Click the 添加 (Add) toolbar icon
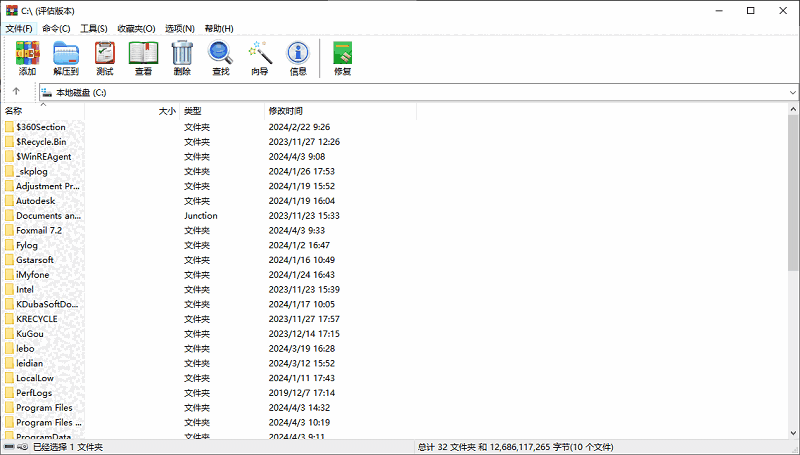The height and width of the screenshot is (455, 800). (x=27, y=58)
